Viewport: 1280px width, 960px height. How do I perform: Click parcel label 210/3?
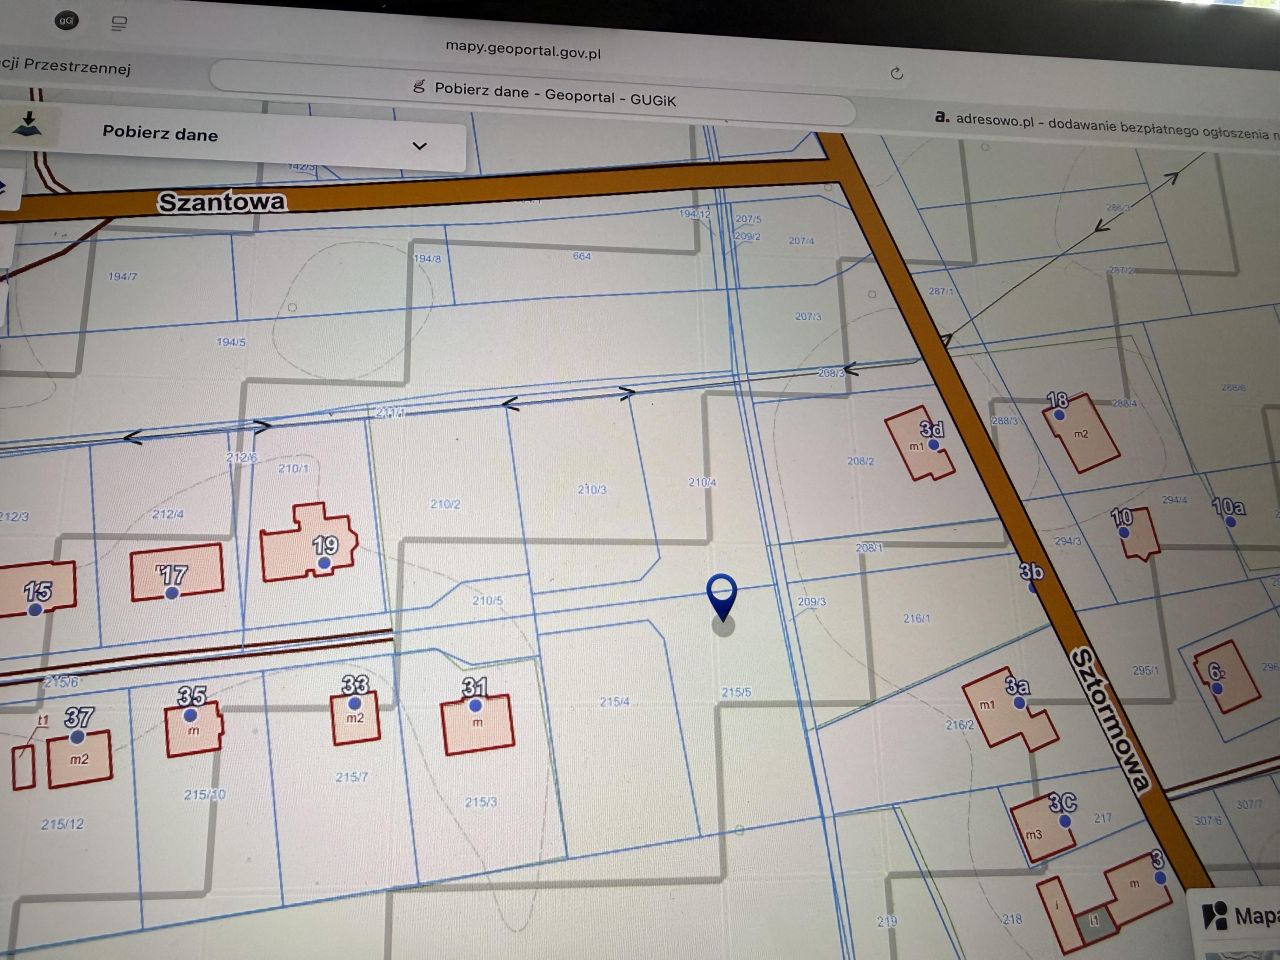click(x=592, y=490)
